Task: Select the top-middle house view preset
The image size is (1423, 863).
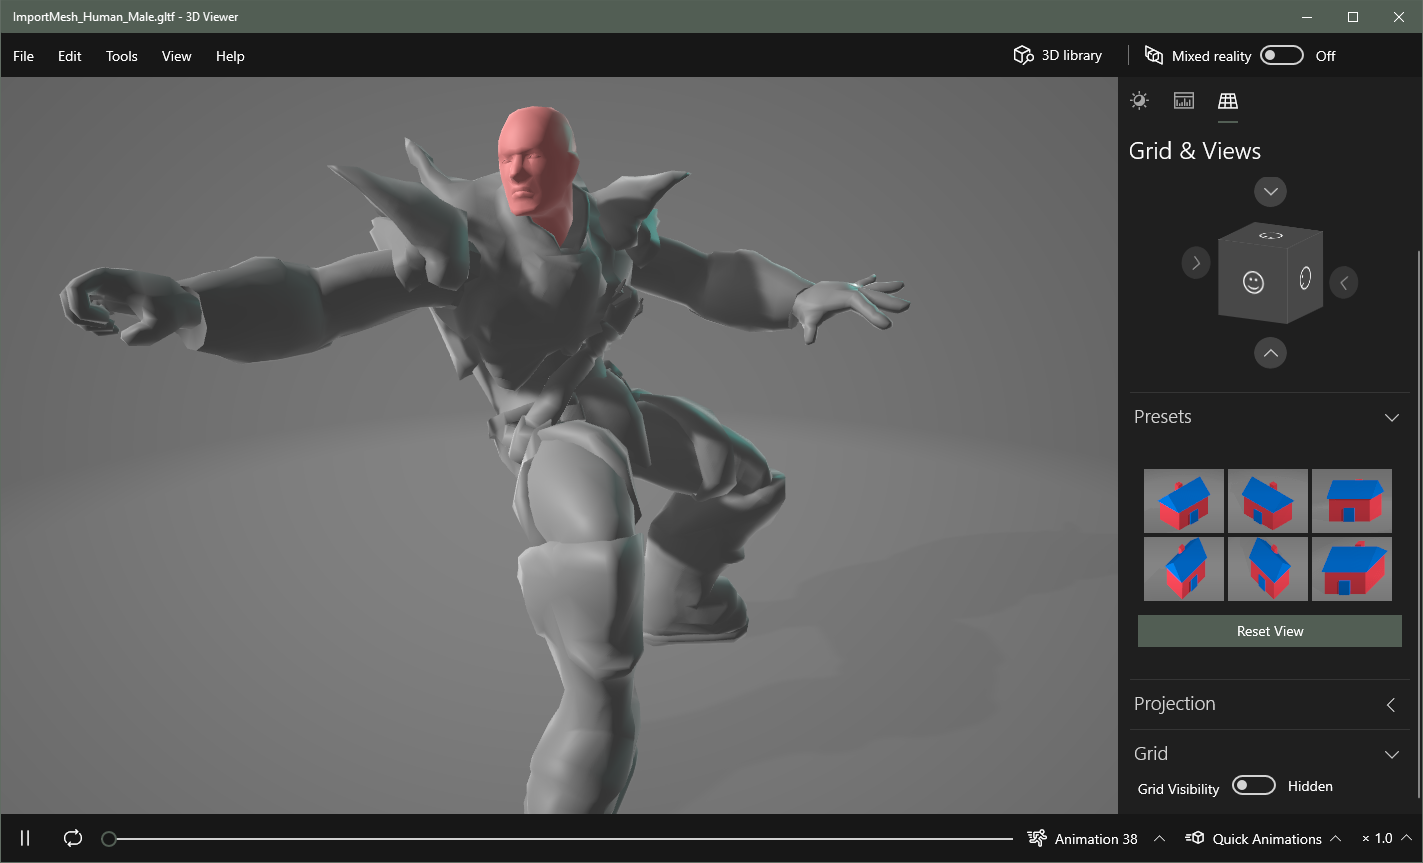Action: [x=1268, y=500]
